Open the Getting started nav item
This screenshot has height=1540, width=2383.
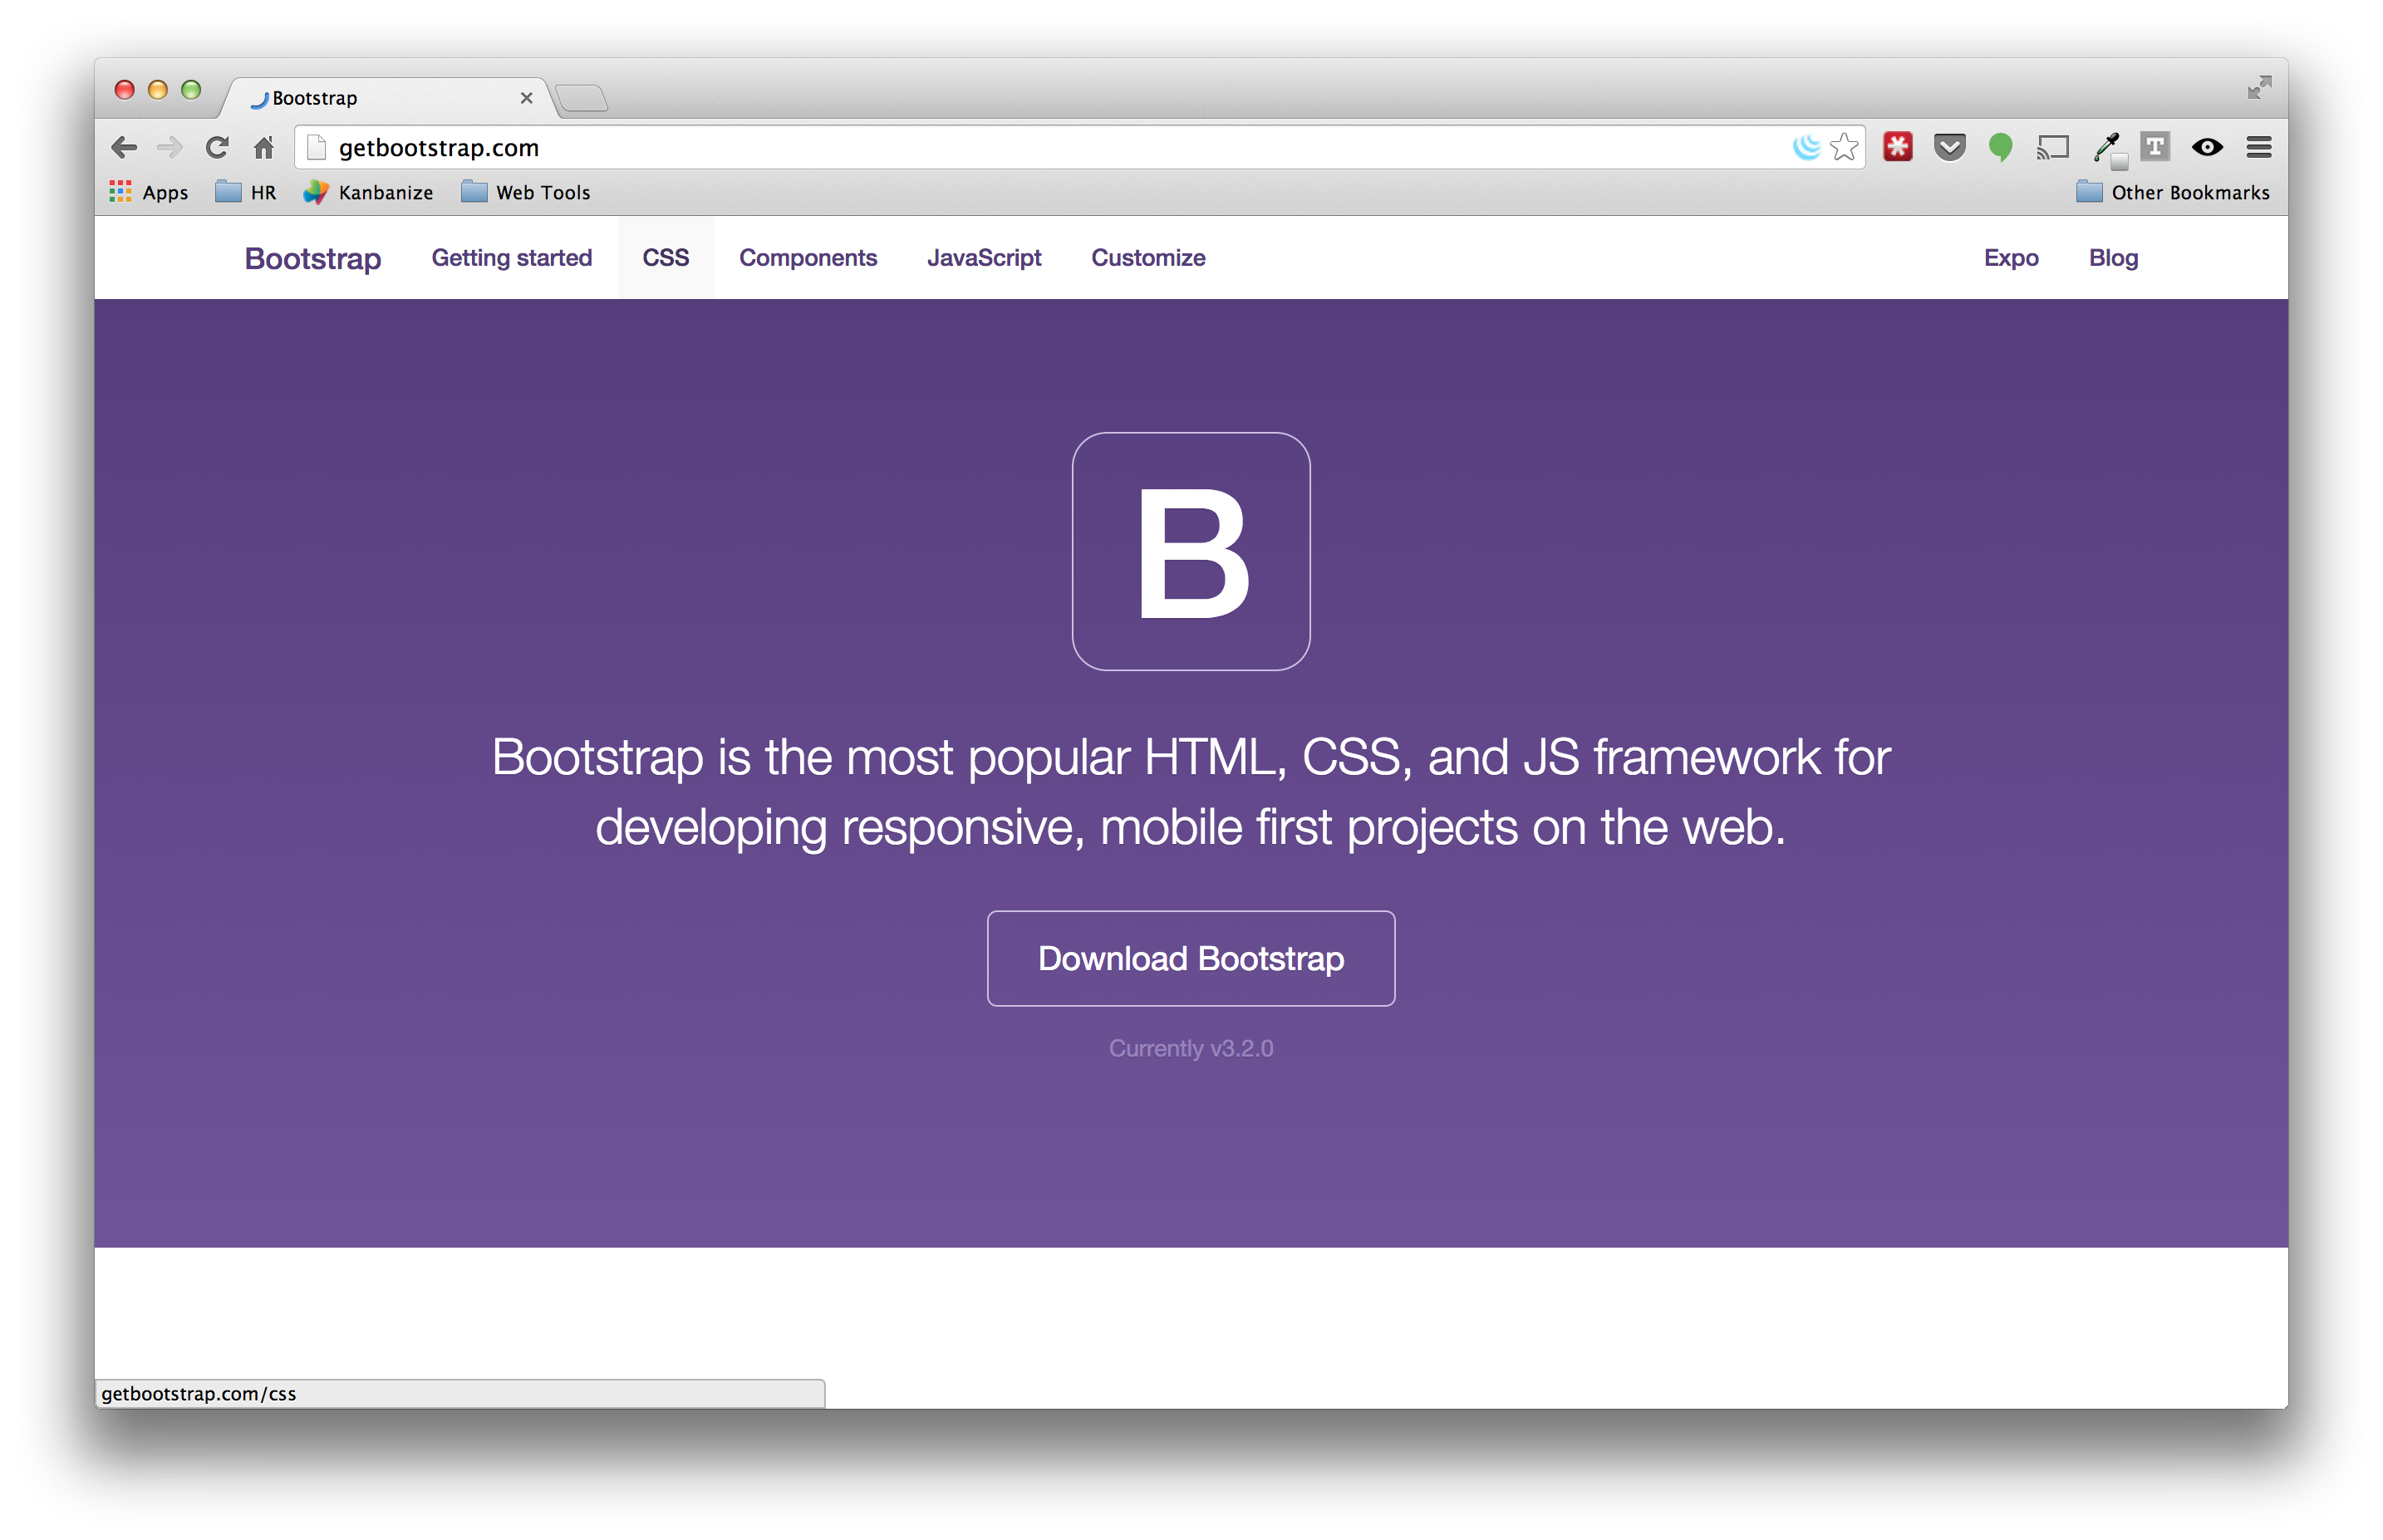(x=512, y=258)
